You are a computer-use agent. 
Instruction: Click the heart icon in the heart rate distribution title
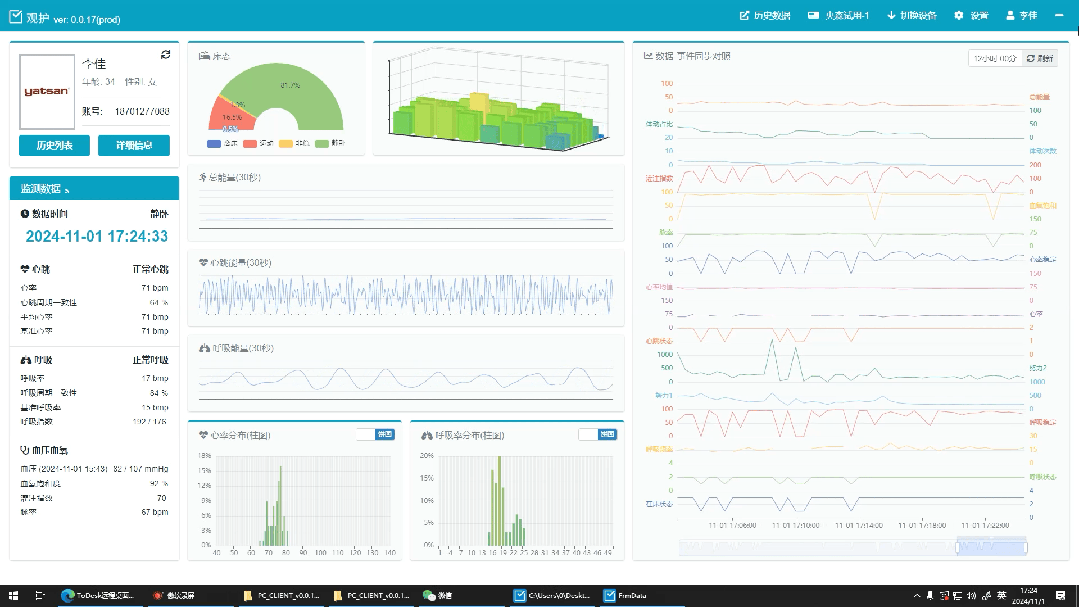[204, 435]
